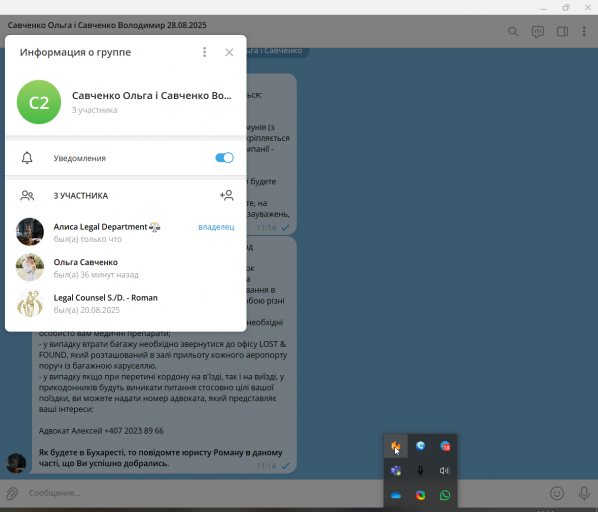Click phone number +407 2023 89 66
This screenshot has height=512, width=598.
(x=134, y=431)
